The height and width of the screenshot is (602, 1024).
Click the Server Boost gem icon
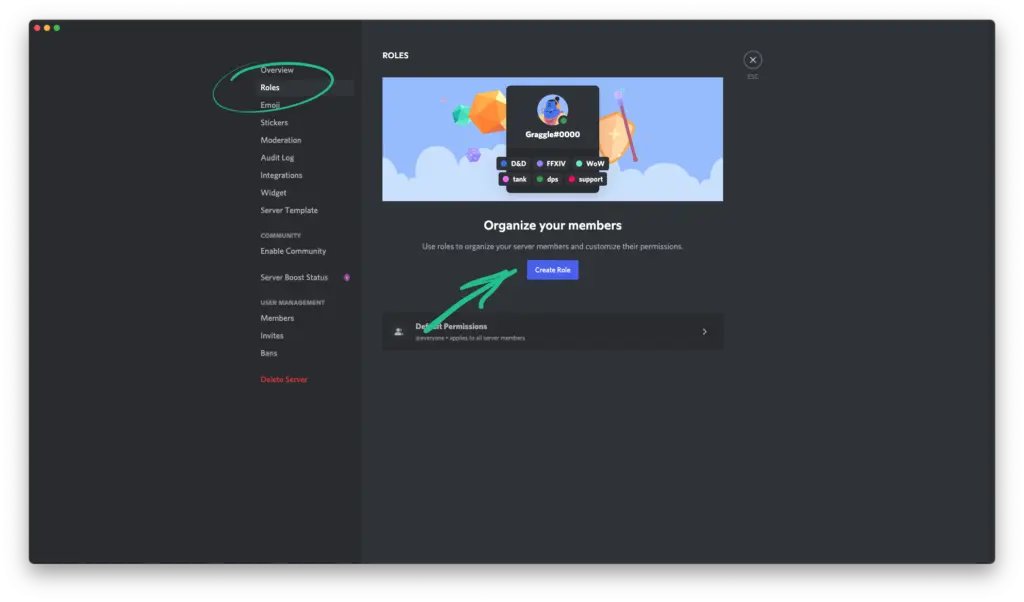point(347,277)
